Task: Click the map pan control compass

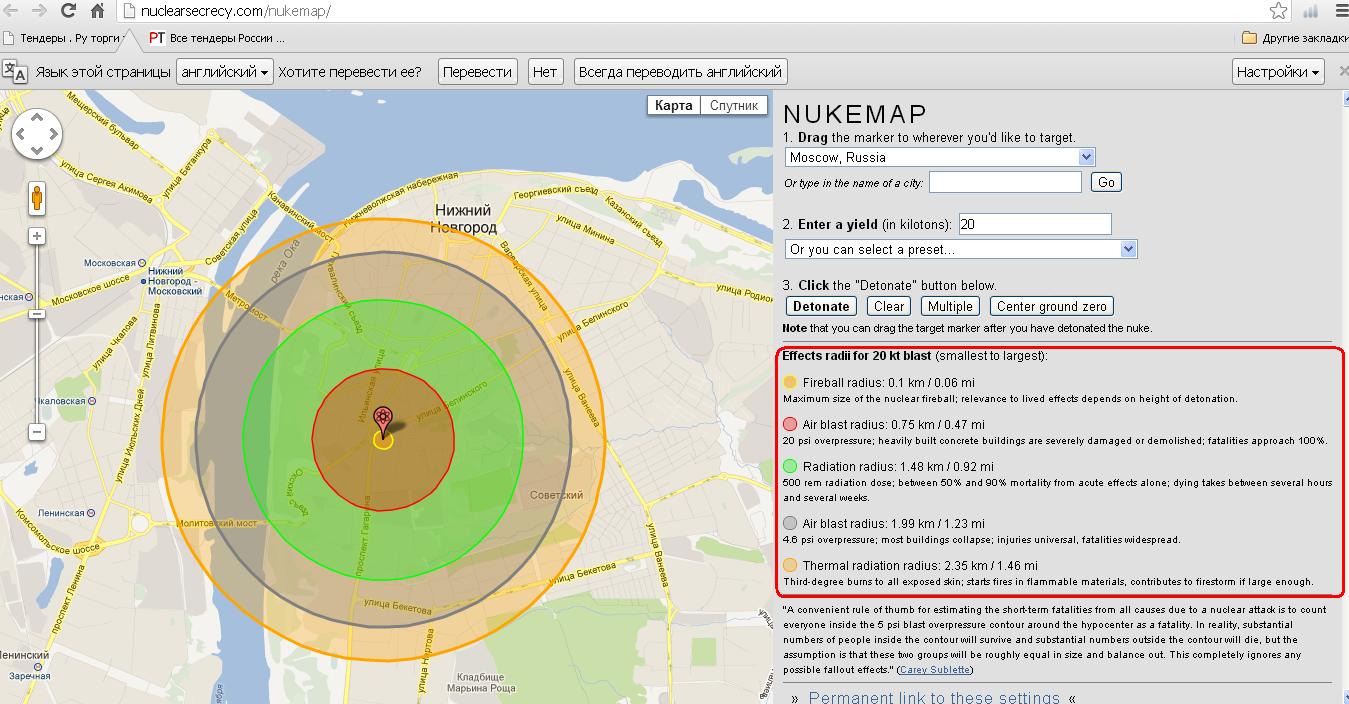Action: 37,135
